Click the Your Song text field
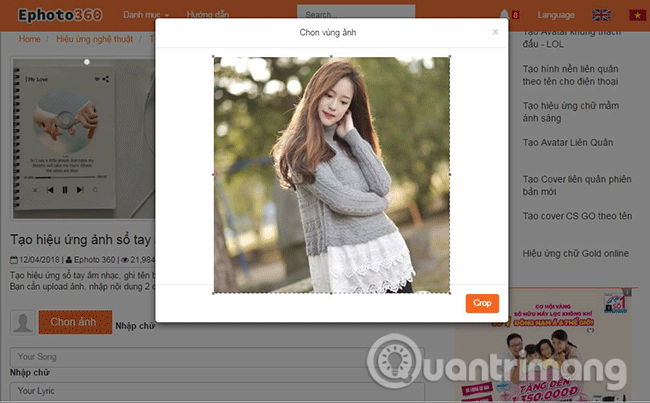Image resolution: width=650 pixels, height=403 pixels. [x=80, y=356]
